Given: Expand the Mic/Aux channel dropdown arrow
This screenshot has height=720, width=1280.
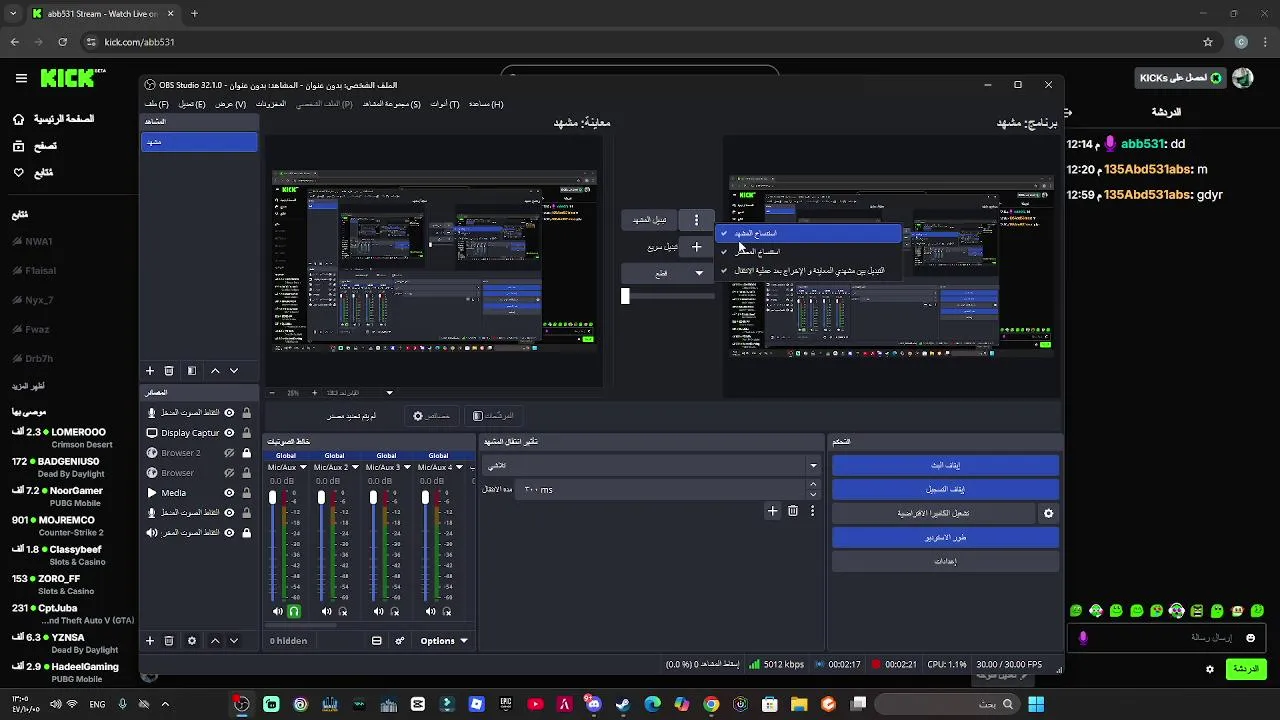Looking at the screenshot, I should pyautogui.click(x=303, y=467).
